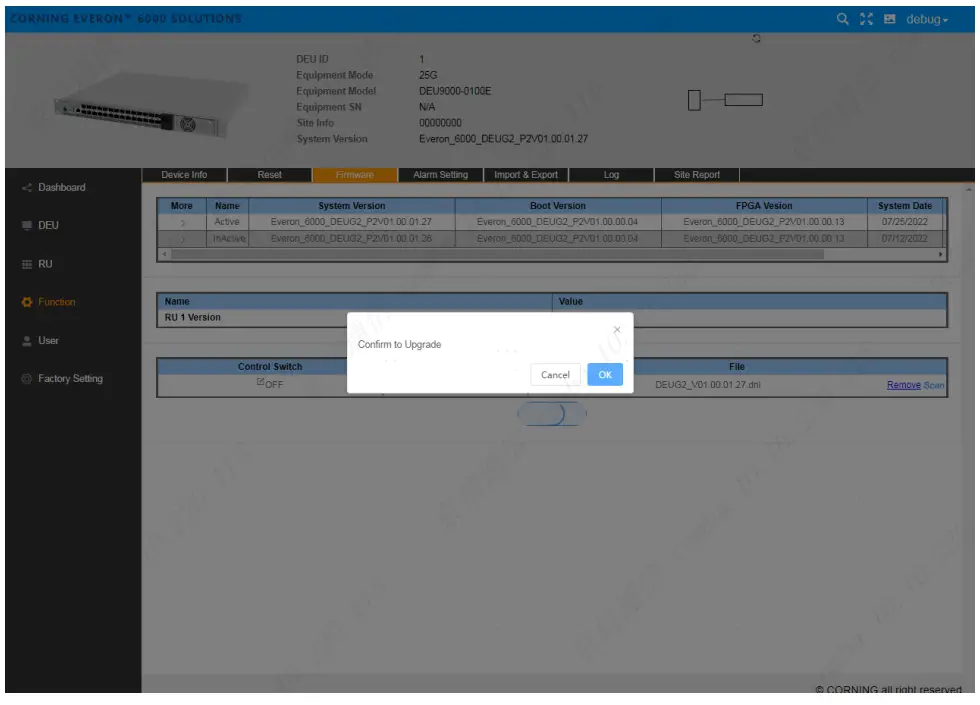Screen dimensions: 980x705
Task: Click the search magnifier icon in header
Action: (842, 19)
